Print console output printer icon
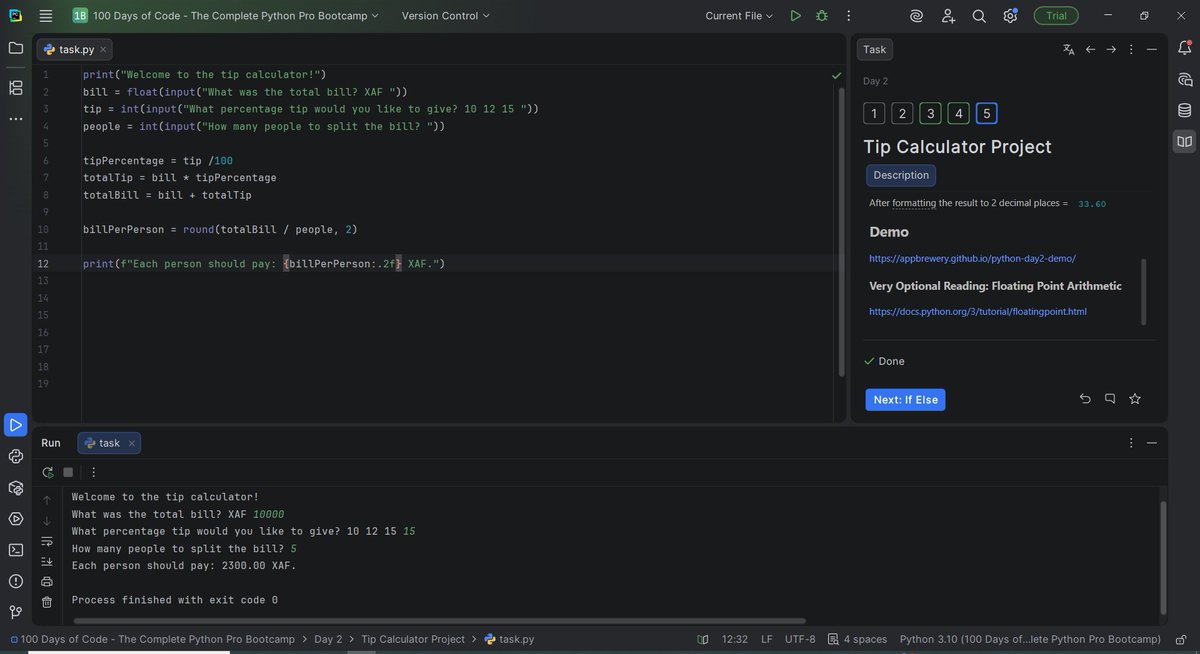1200x654 pixels. click(x=47, y=581)
